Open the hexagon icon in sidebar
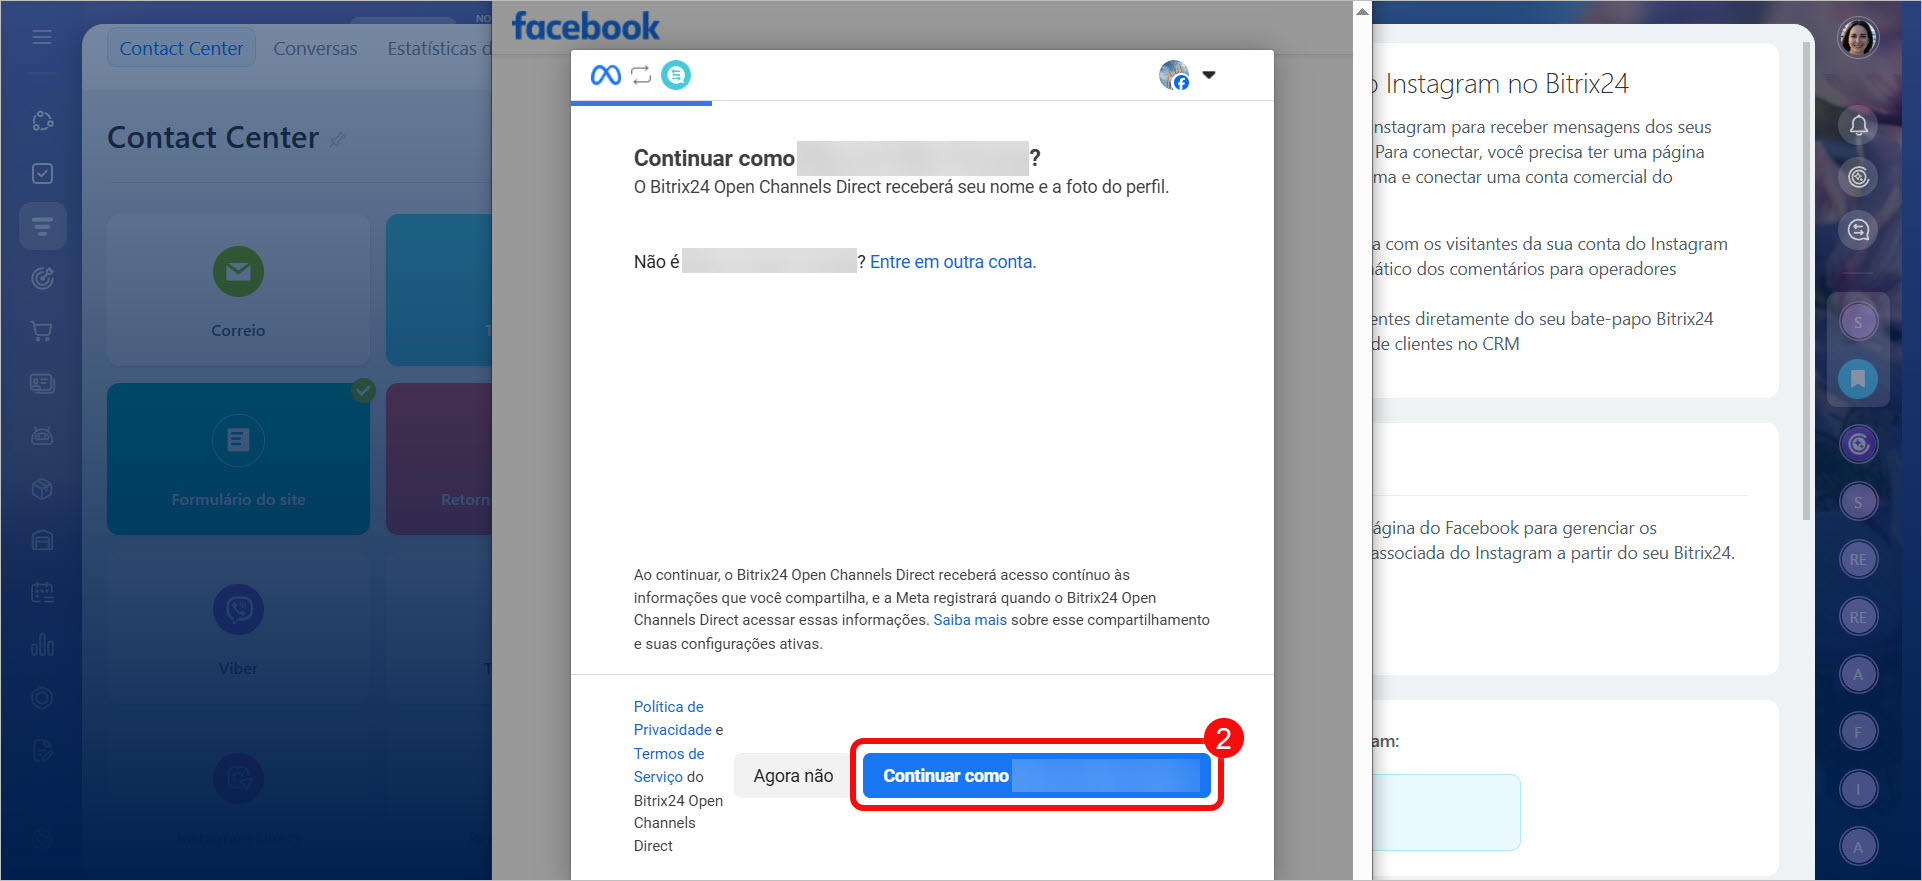The image size is (1922, 881). (42, 698)
